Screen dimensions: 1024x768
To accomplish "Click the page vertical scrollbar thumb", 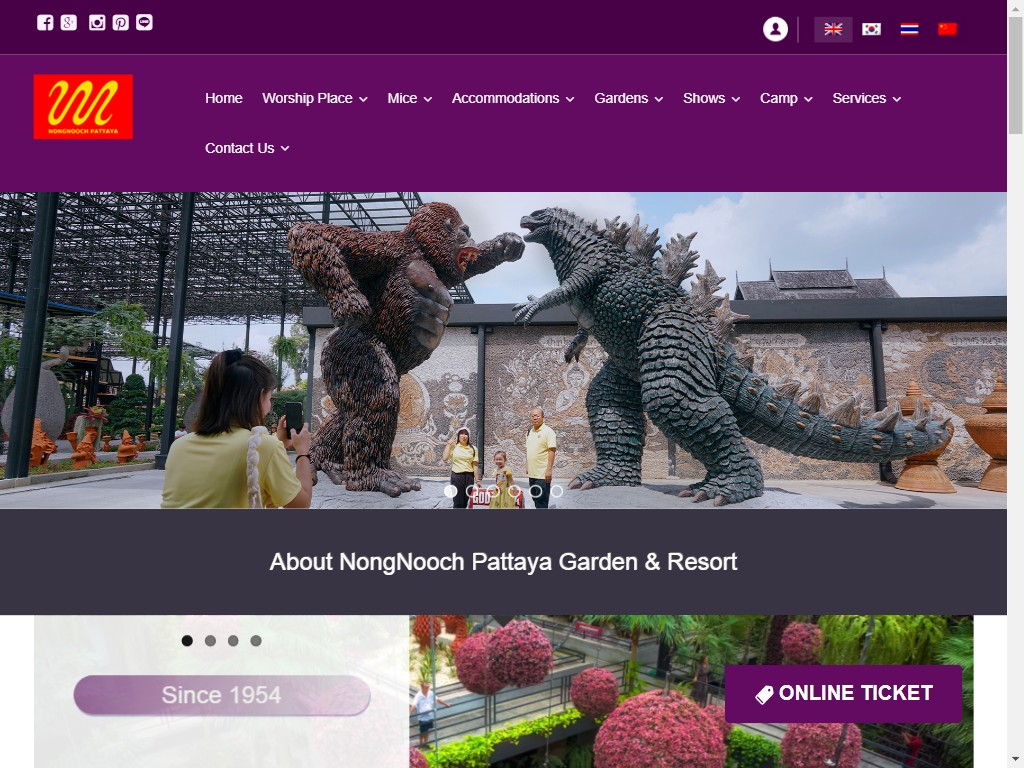I will pos(1016,75).
